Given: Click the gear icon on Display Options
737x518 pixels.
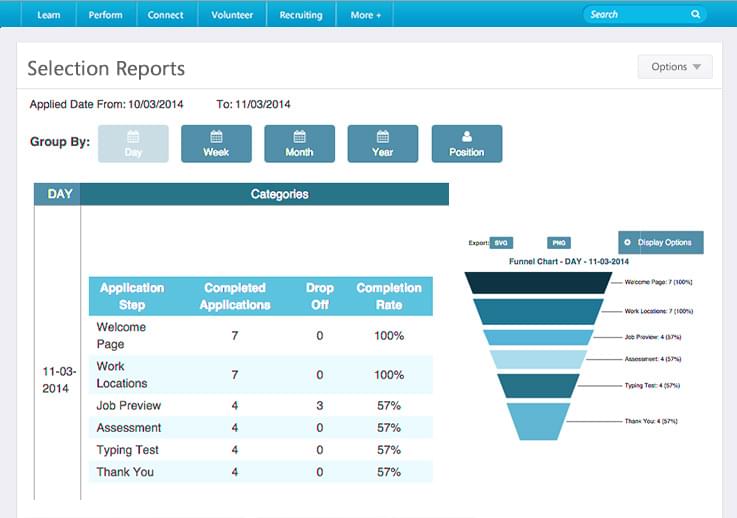Looking at the screenshot, I should tap(627, 242).
